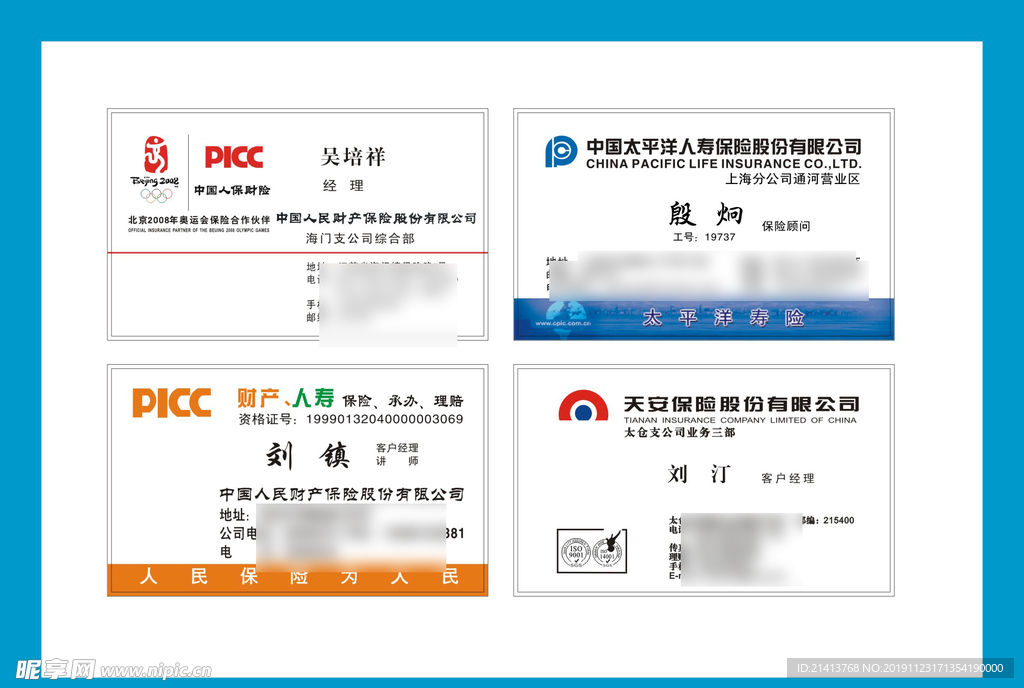This screenshot has width=1024, height=688.
Task: Click the orange banner slogan 人民保险为人民
Action: point(298,577)
